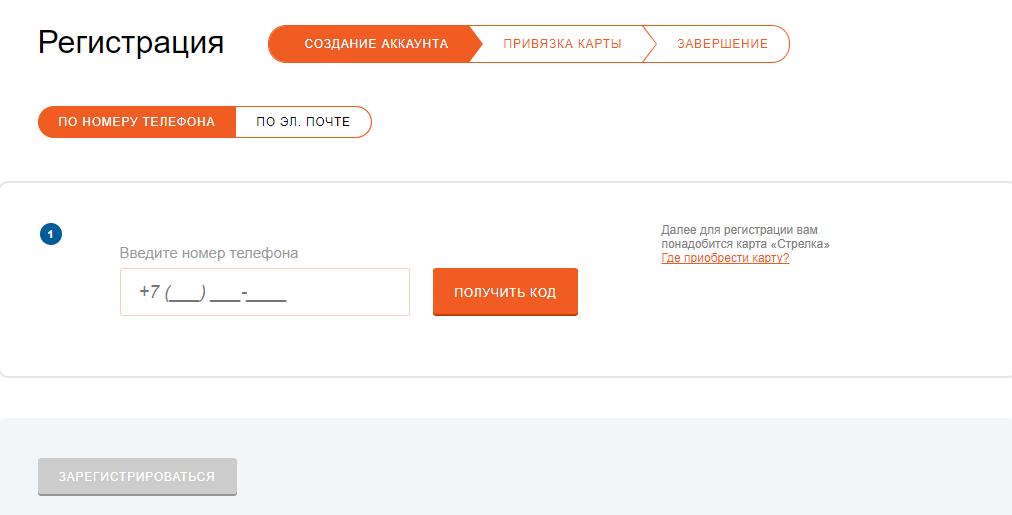Screen dimensions: 1012x515
Task: Go to the Привязка карты step
Action: click(x=562, y=44)
